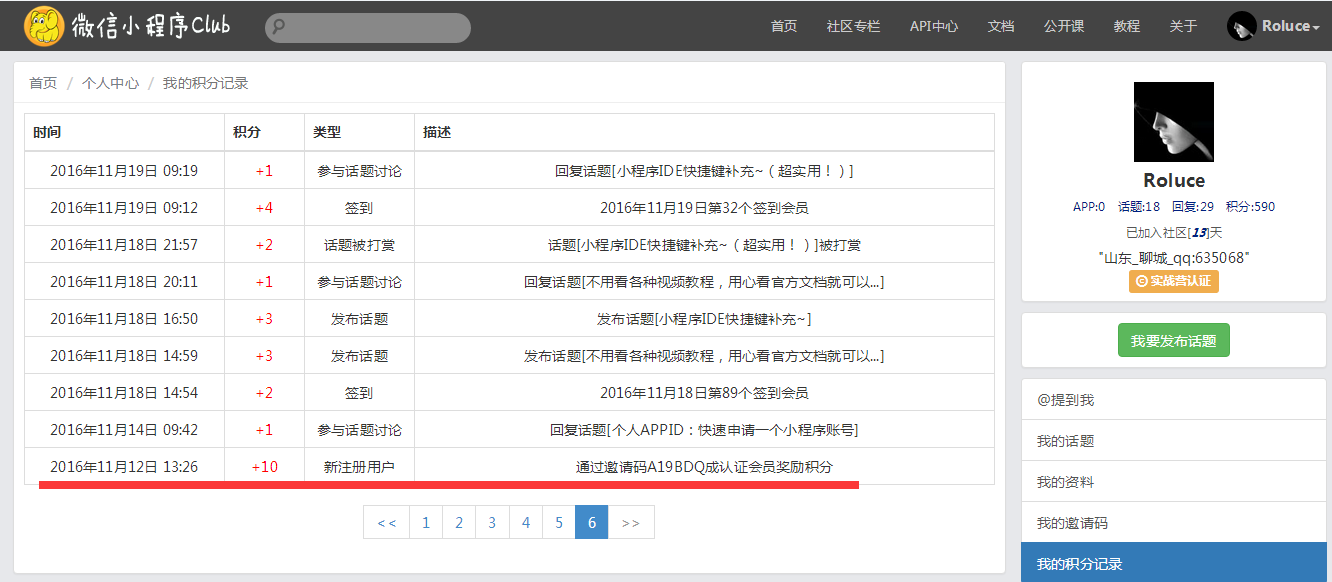Open the Roluce user dropdown menu
The width and height of the screenshot is (1332, 582).
pos(1290,26)
